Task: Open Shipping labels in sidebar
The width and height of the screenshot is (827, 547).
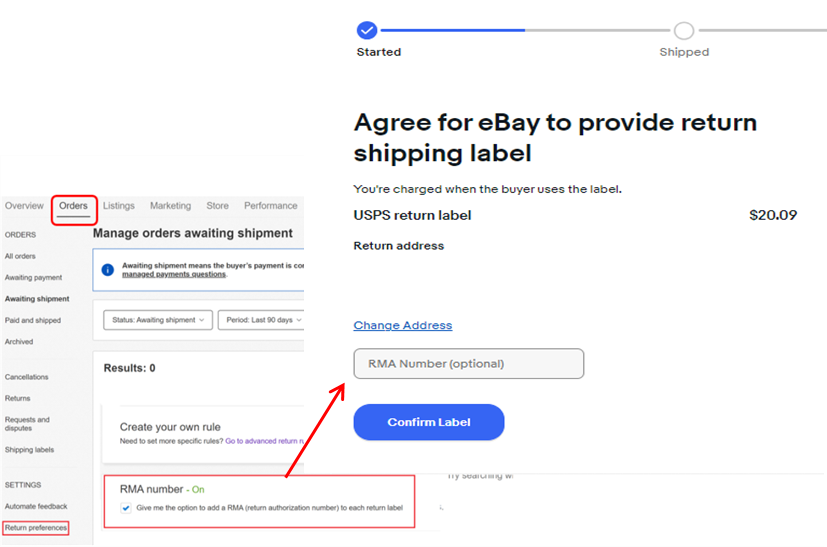Action: (x=30, y=449)
